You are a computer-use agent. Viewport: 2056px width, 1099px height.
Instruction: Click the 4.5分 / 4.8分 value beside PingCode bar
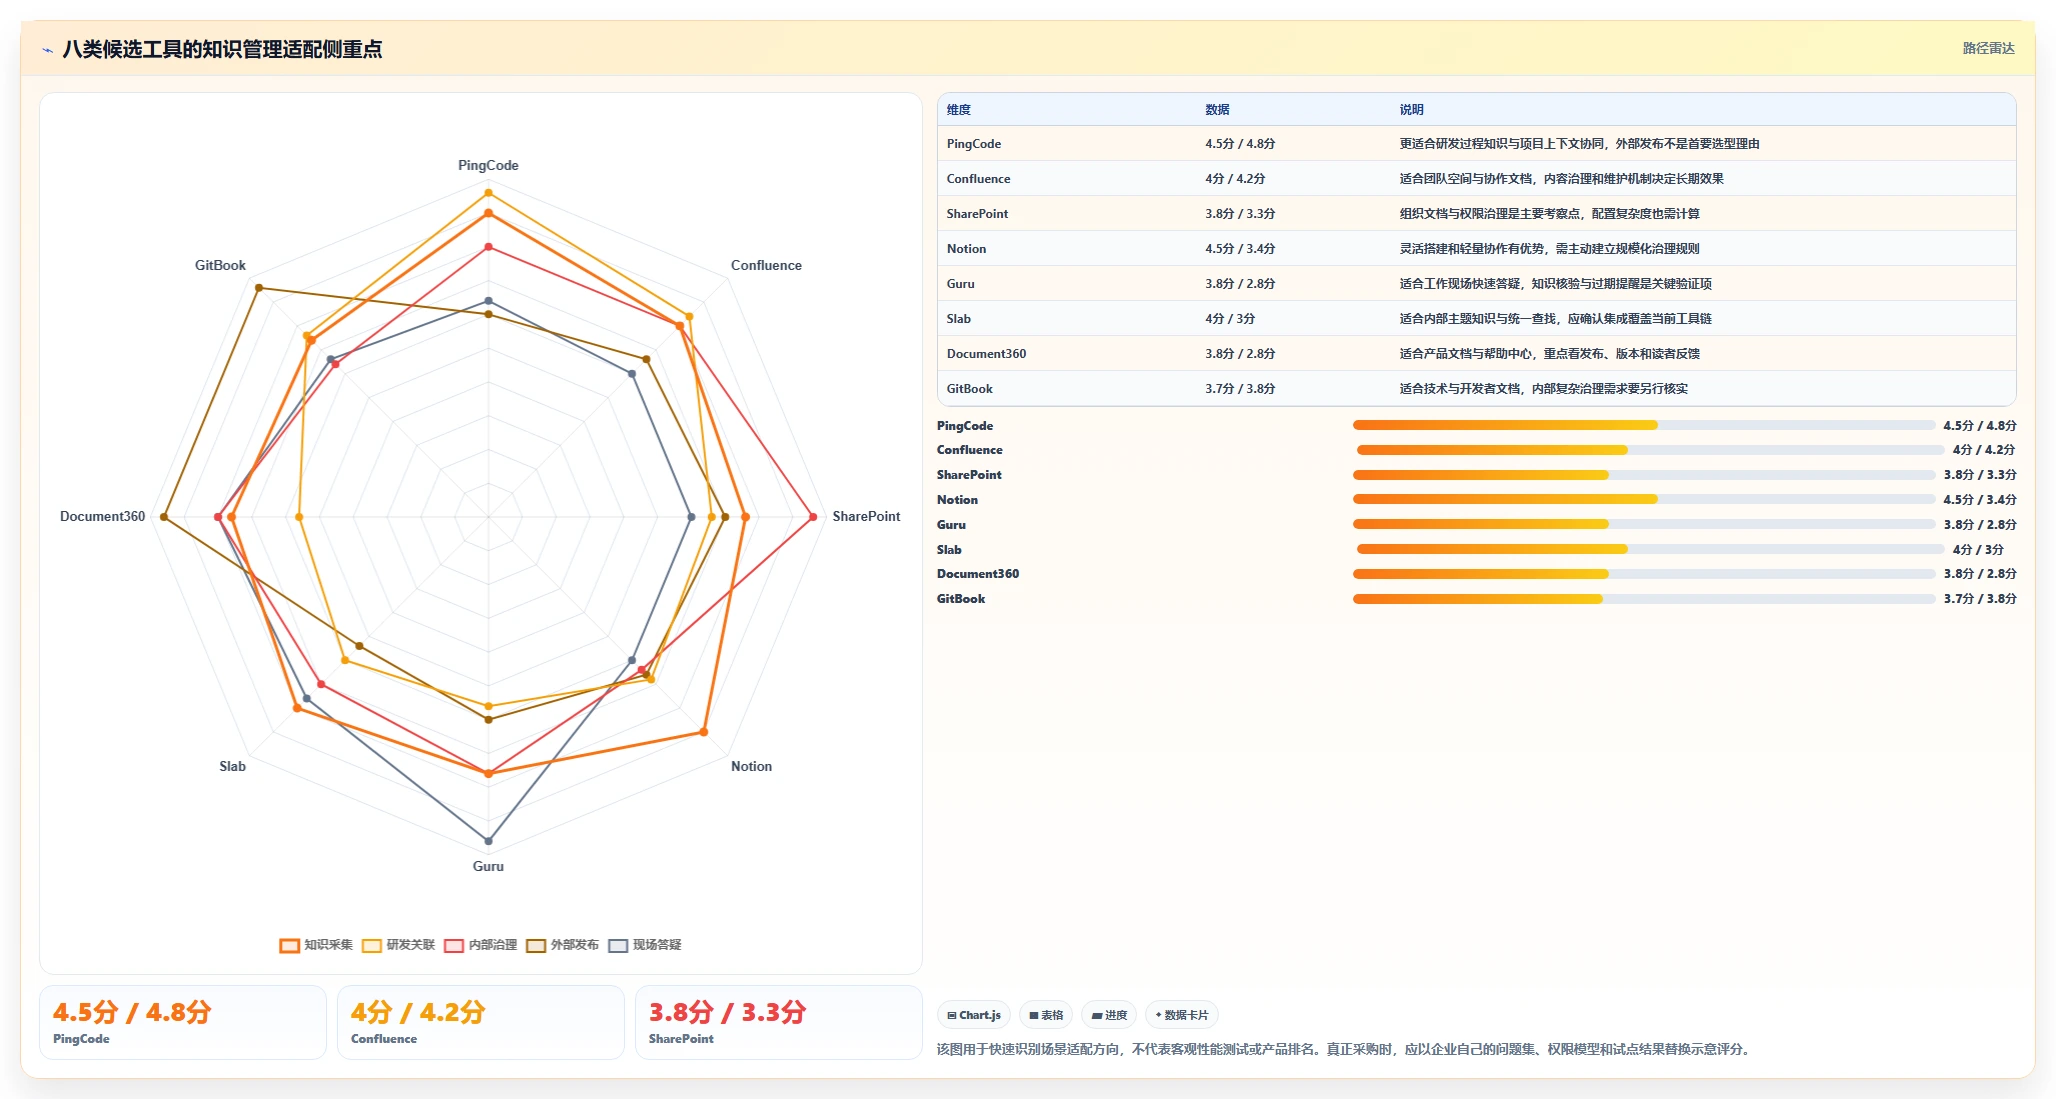pos(1980,426)
